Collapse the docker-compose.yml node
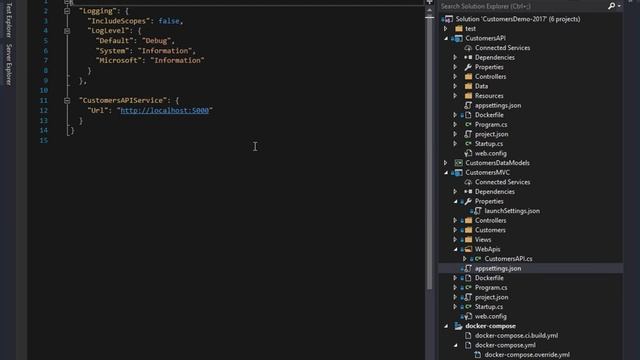The height and width of the screenshot is (360, 640). coord(455,345)
